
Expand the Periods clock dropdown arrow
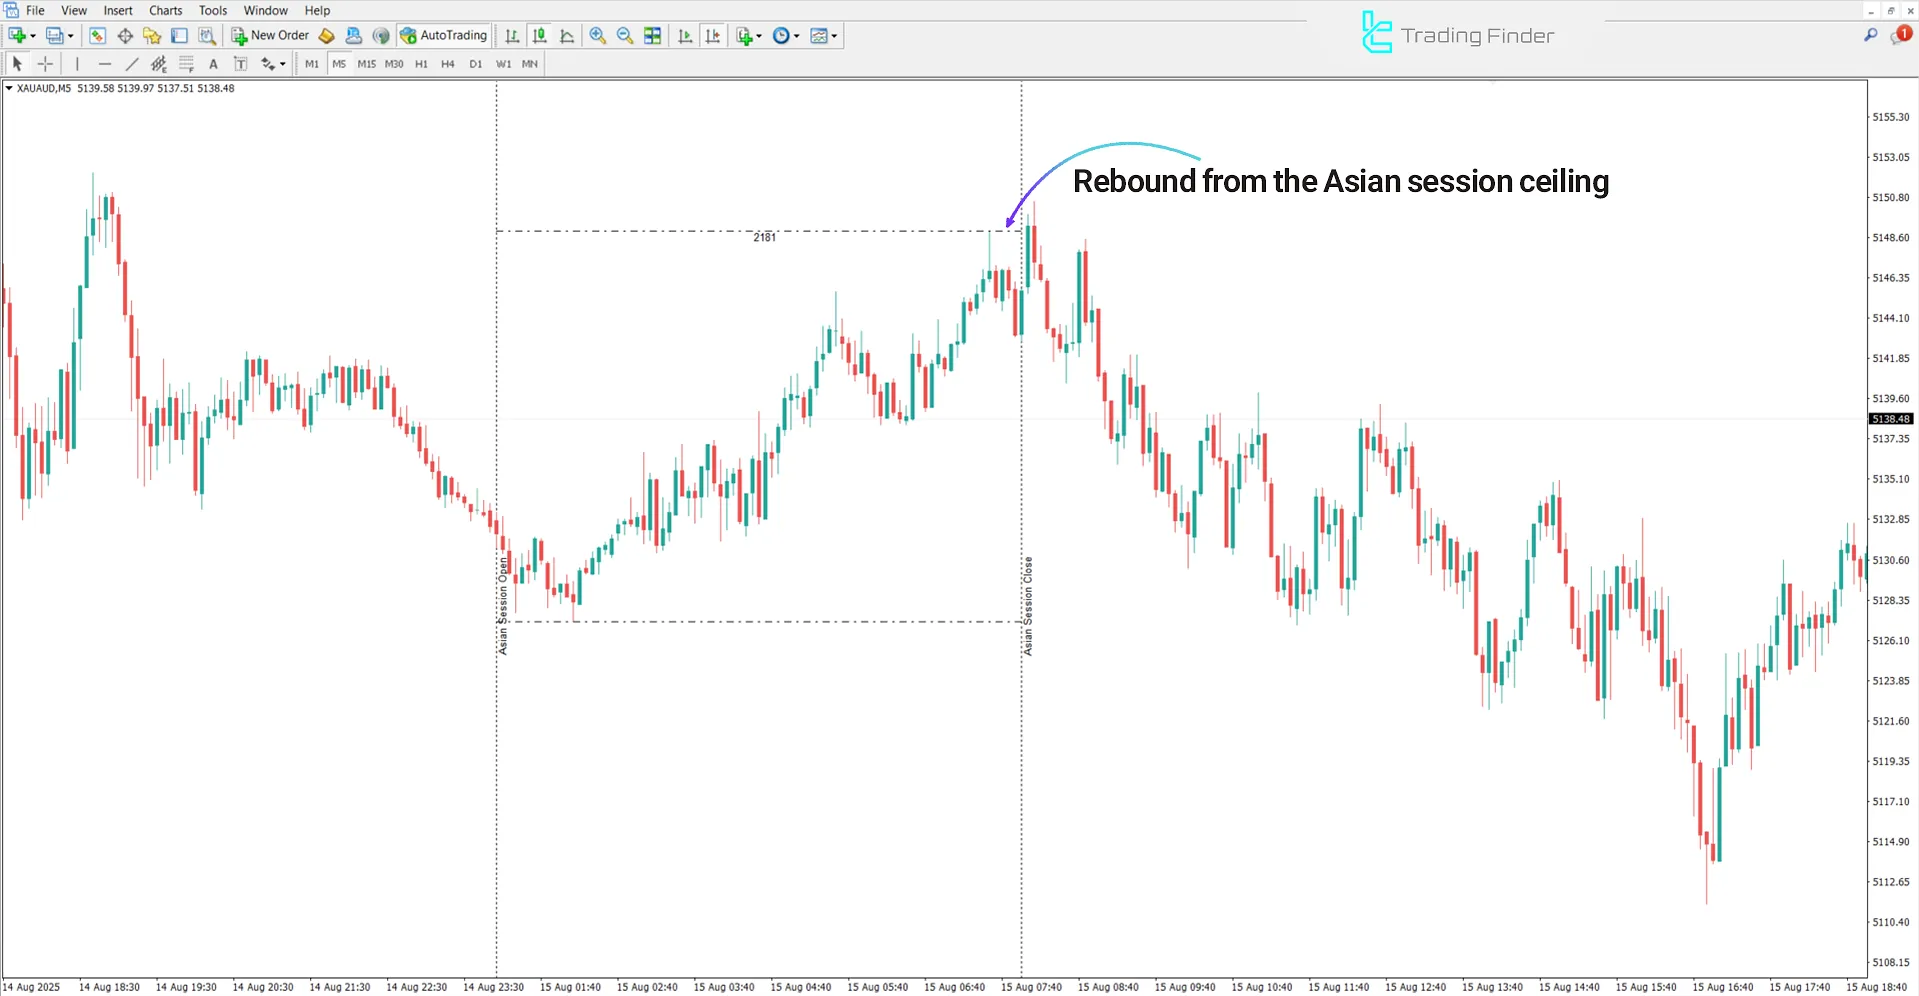[x=797, y=36]
